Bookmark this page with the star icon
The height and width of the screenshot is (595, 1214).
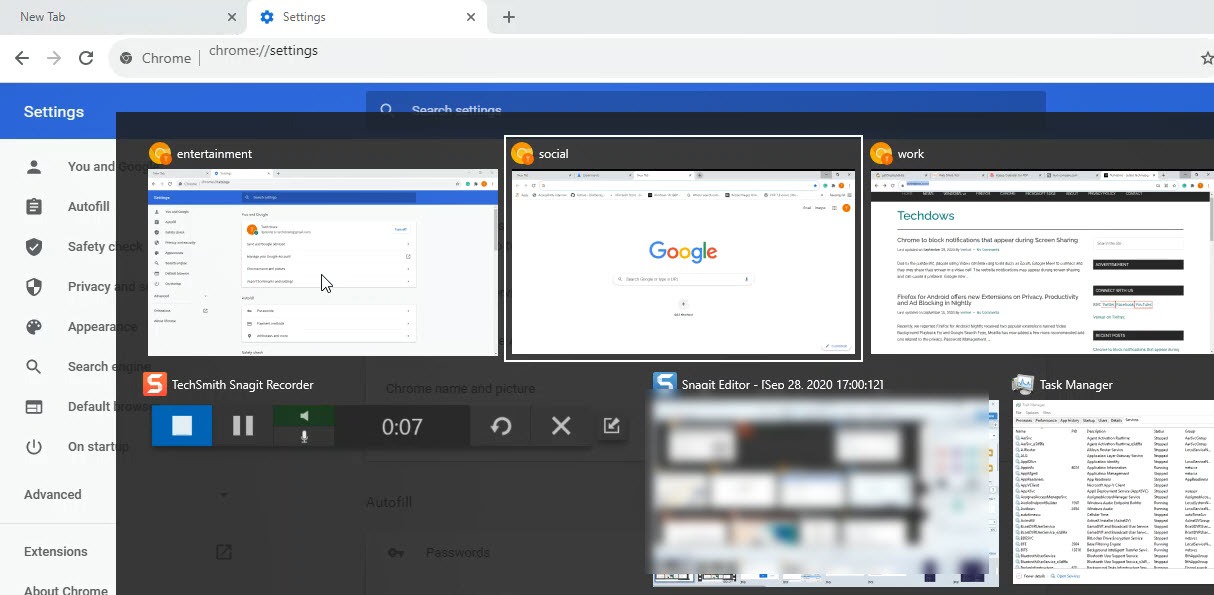tap(1206, 58)
